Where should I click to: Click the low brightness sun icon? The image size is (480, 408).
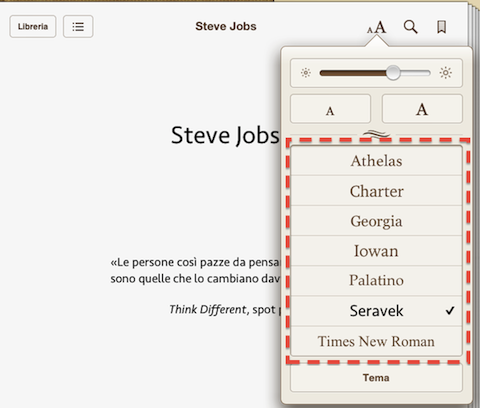pyautogui.click(x=306, y=73)
